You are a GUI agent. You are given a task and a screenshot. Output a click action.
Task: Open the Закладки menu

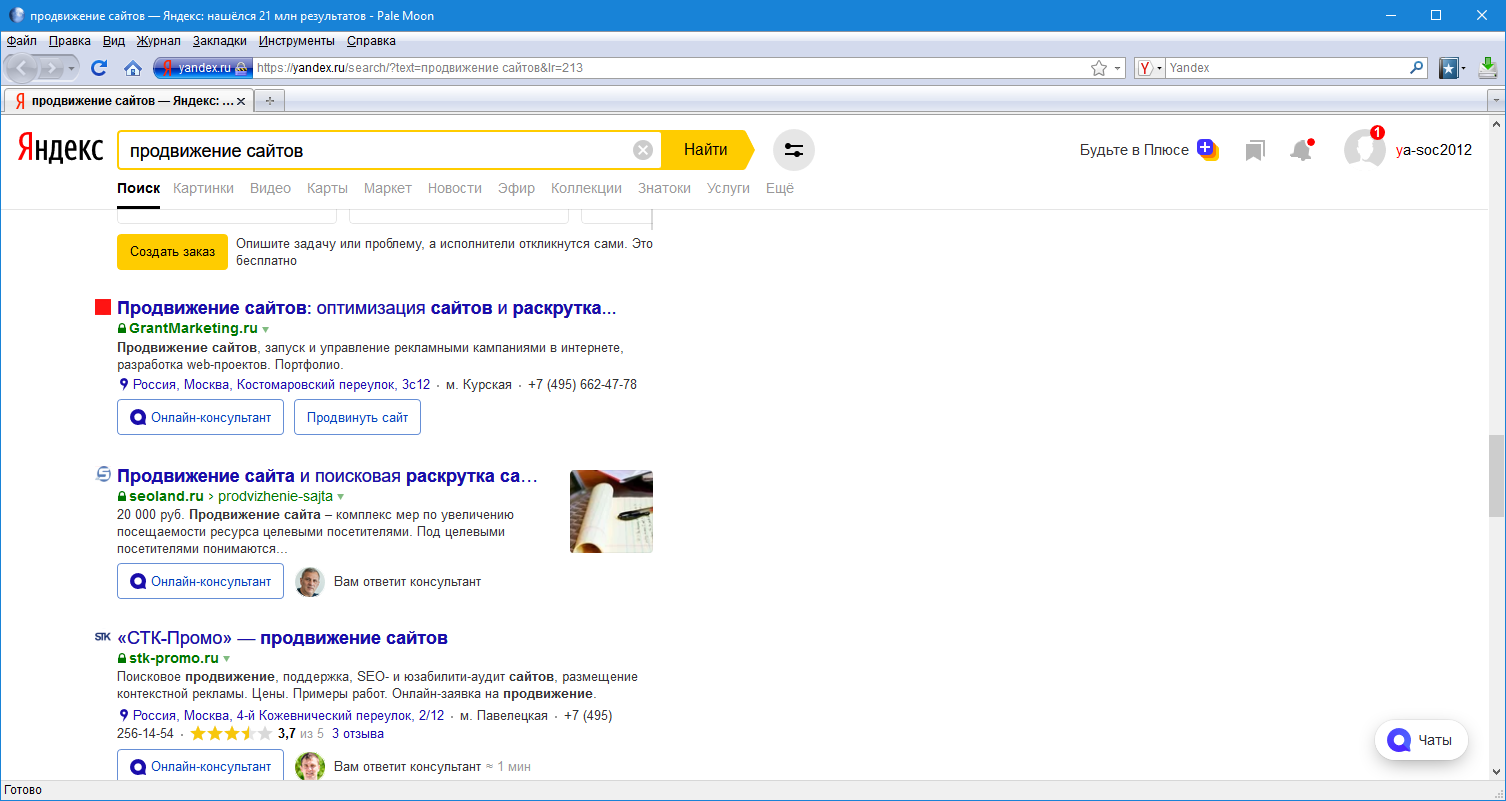[x=220, y=41]
